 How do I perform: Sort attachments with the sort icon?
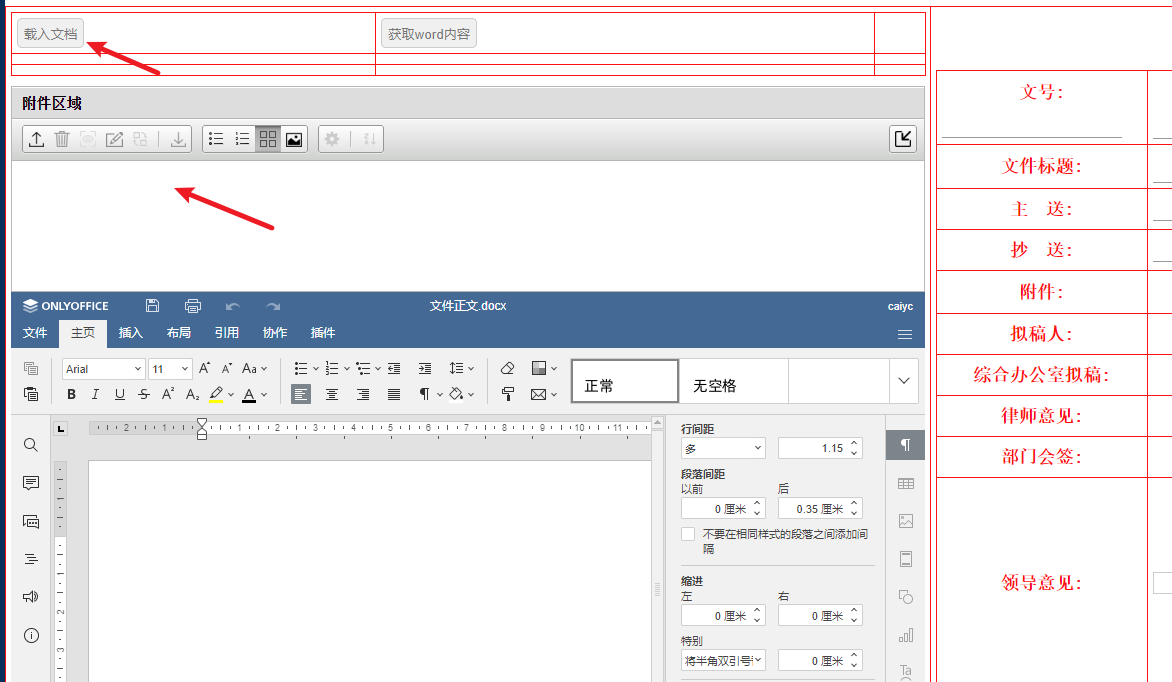pos(369,139)
